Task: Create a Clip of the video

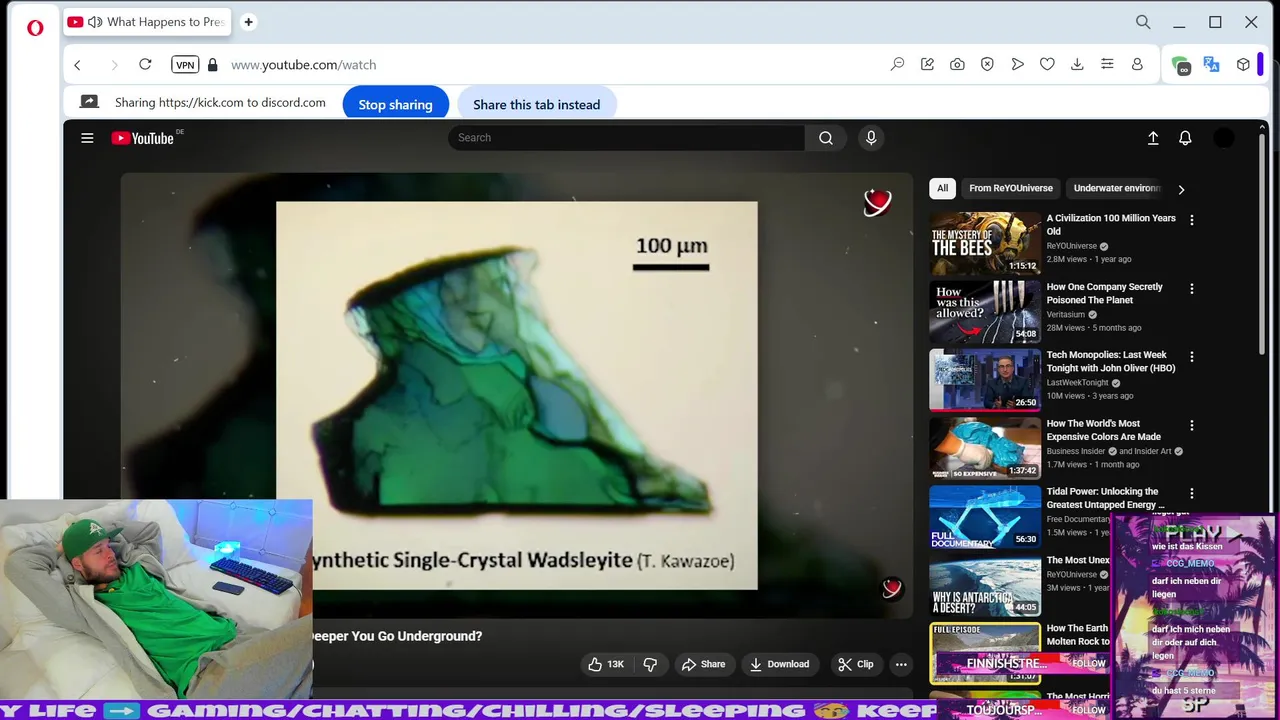Action: tap(856, 664)
